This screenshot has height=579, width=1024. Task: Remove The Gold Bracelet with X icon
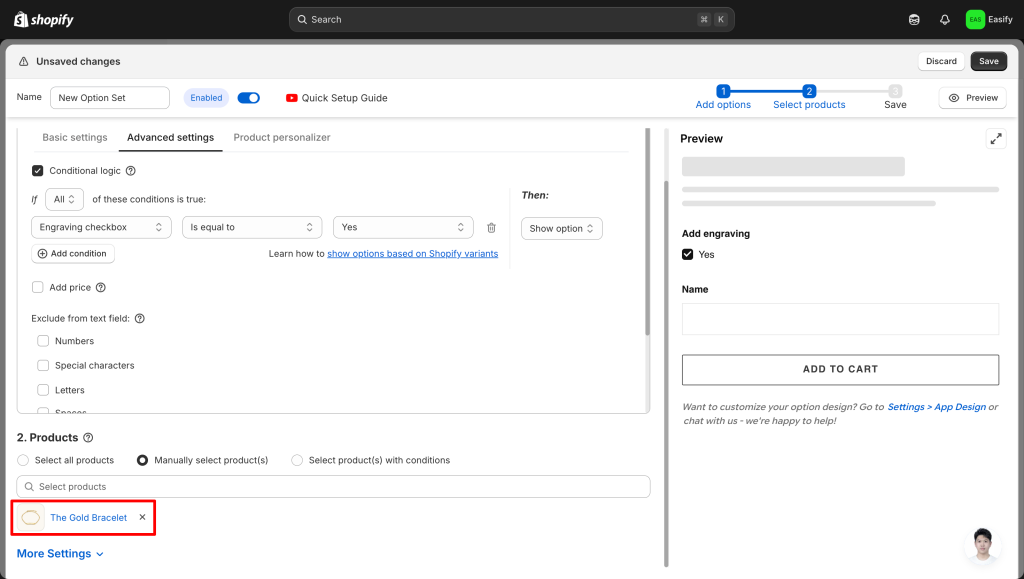[142, 517]
